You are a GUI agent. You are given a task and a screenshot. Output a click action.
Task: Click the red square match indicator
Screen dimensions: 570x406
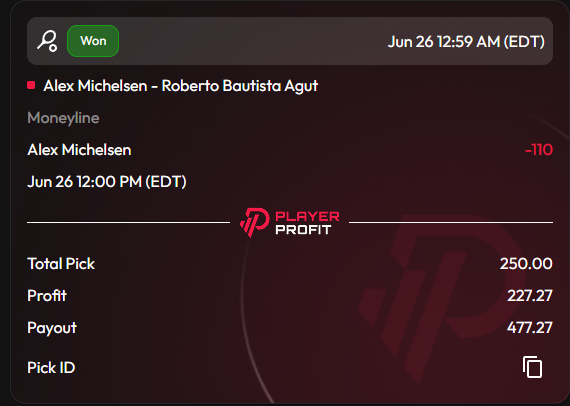[31, 85]
